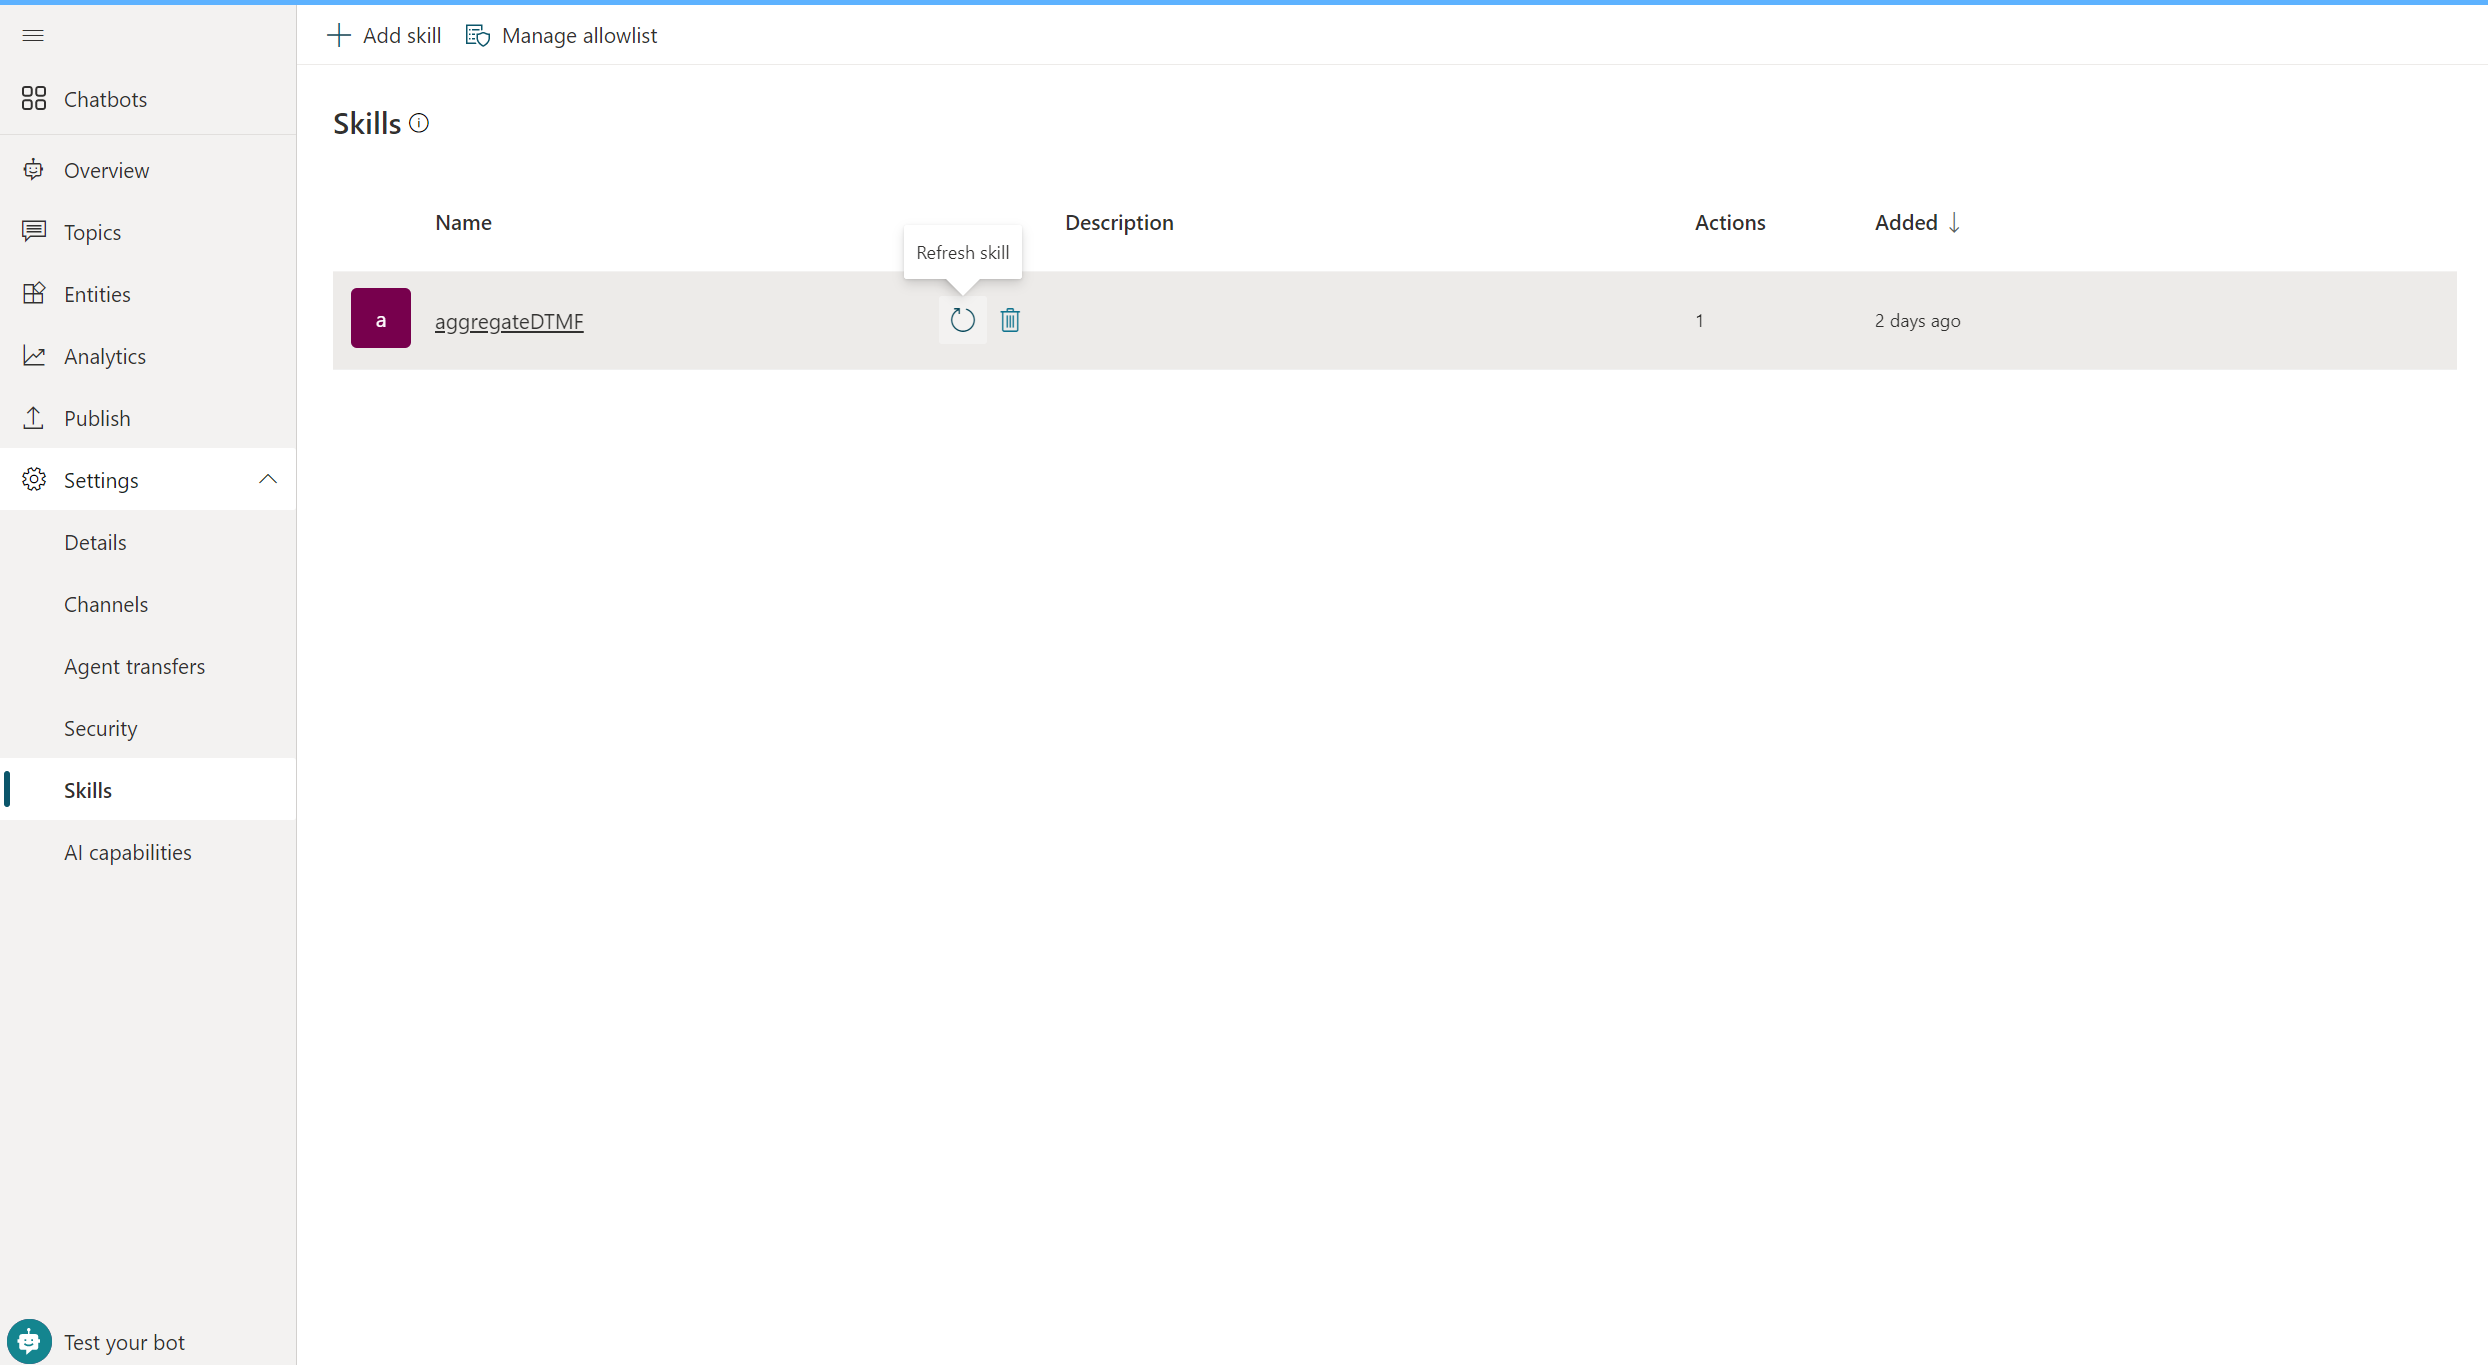Click the Topics chat icon
This screenshot has height=1365, width=2488.
click(34, 232)
